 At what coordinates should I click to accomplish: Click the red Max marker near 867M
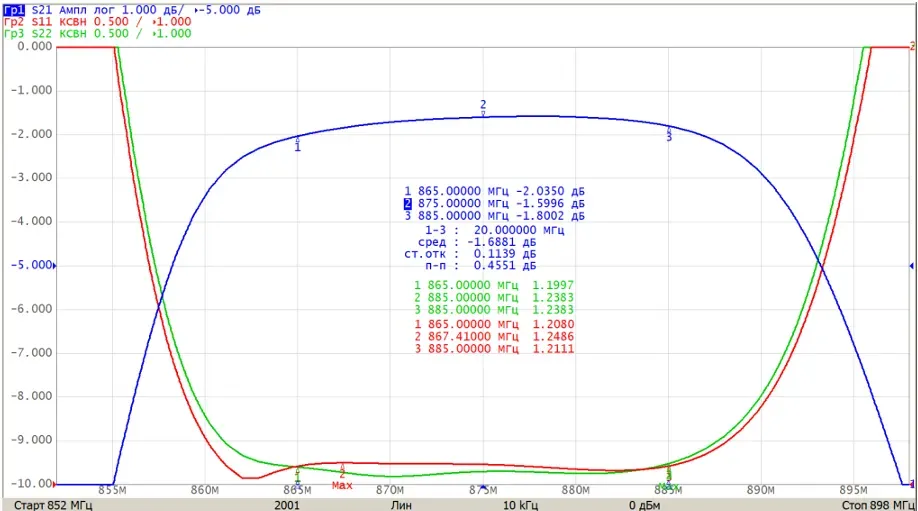point(342,485)
